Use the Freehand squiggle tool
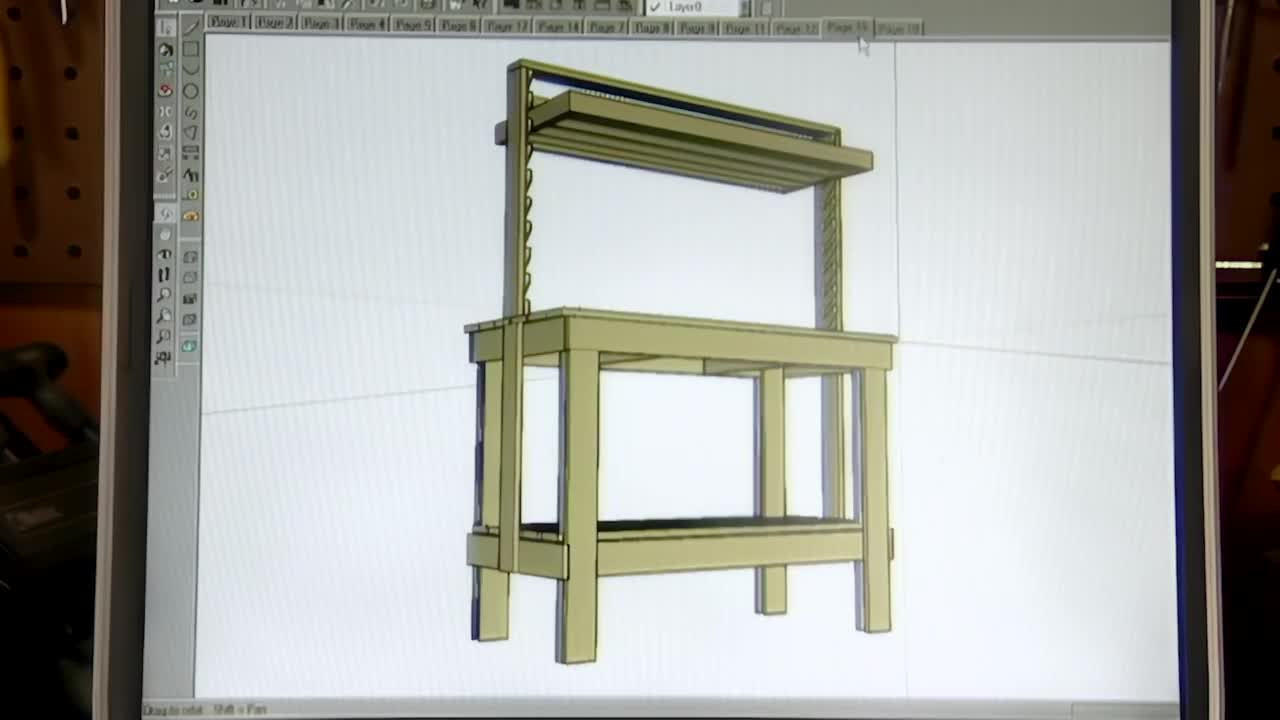The height and width of the screenshot is (720, 1280). coord(190,112)
